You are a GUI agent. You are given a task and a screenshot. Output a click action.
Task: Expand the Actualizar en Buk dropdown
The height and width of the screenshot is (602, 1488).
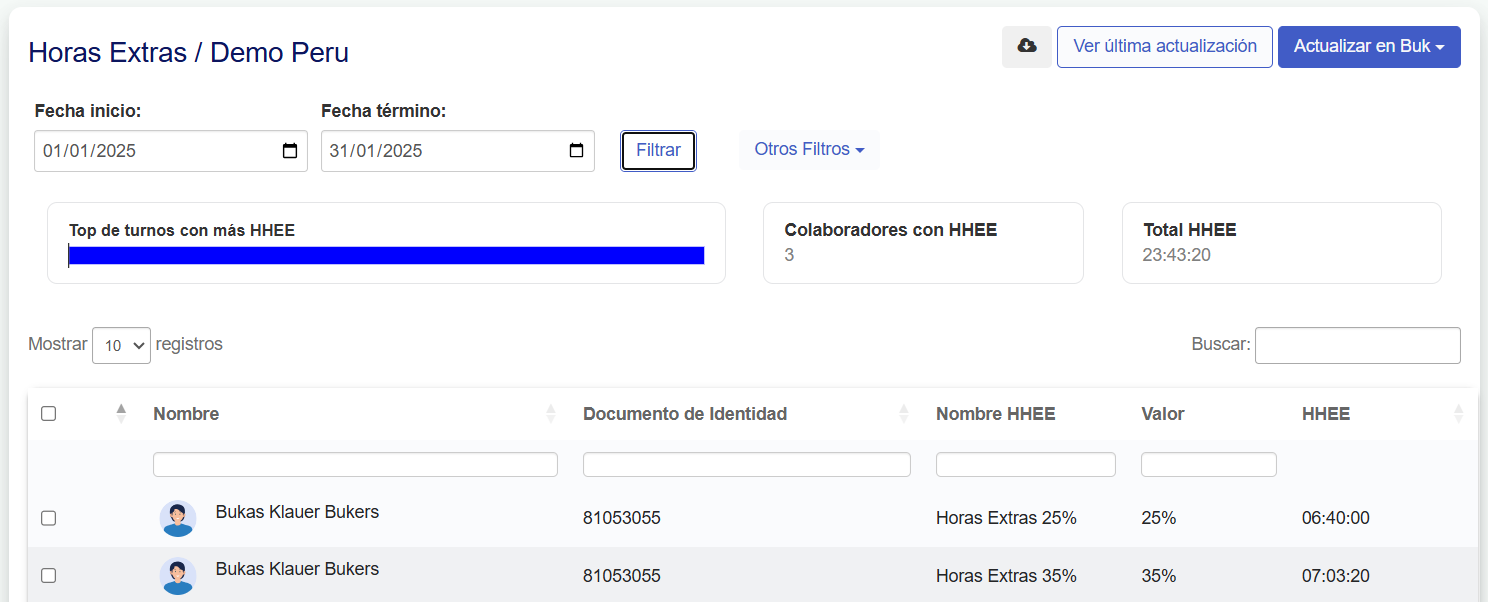click(1368, 47)
